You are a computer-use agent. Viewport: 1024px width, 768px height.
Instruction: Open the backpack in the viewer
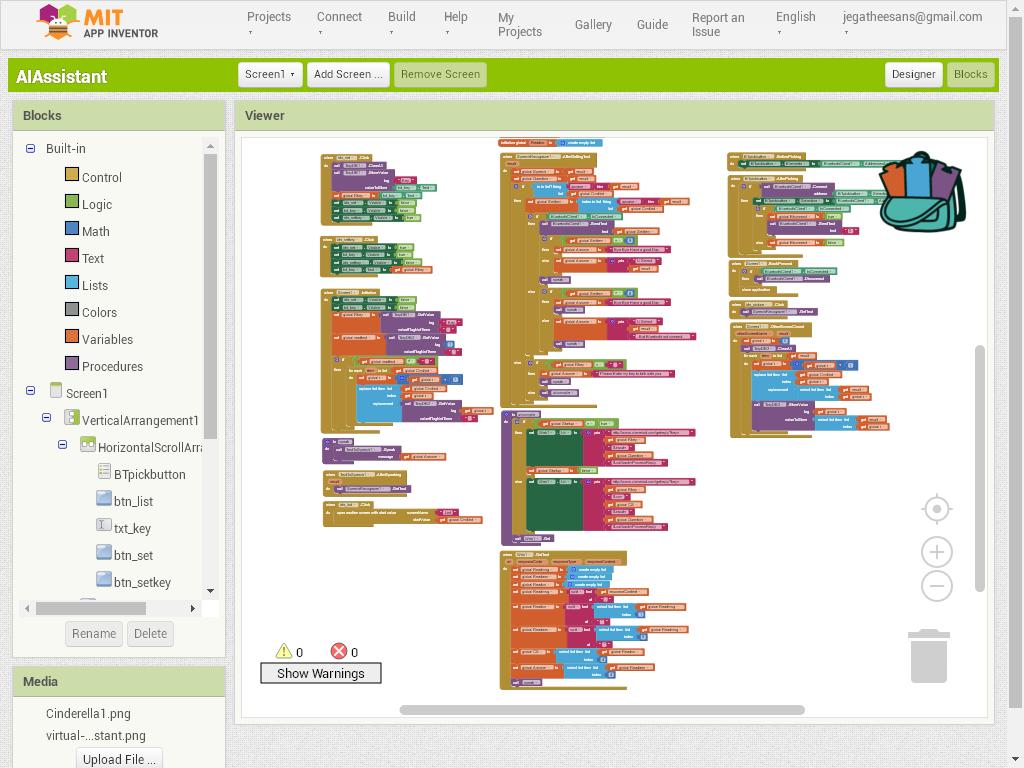pos(921,191)
